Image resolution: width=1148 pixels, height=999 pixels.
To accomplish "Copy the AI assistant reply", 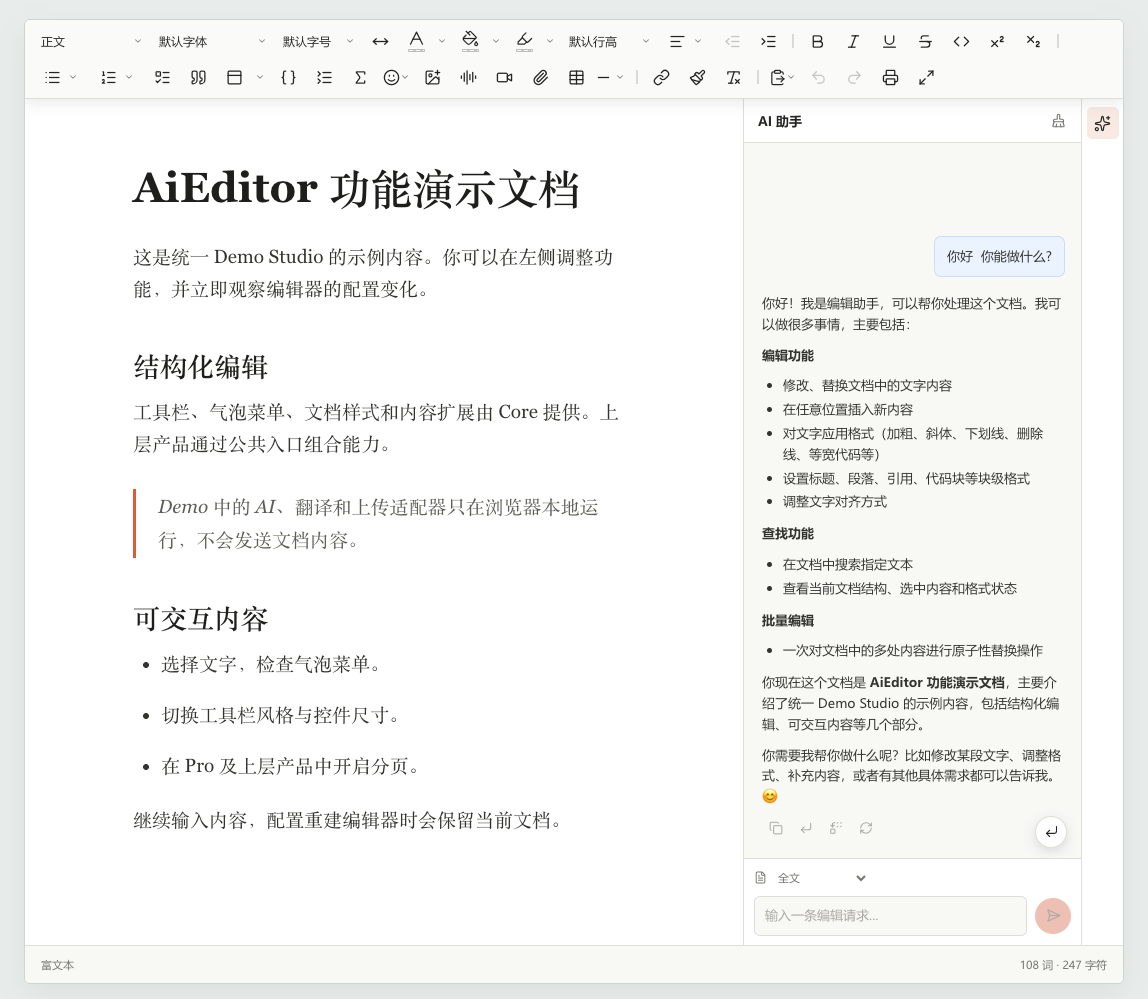I will pyautogui.click(x=776, y=828).
